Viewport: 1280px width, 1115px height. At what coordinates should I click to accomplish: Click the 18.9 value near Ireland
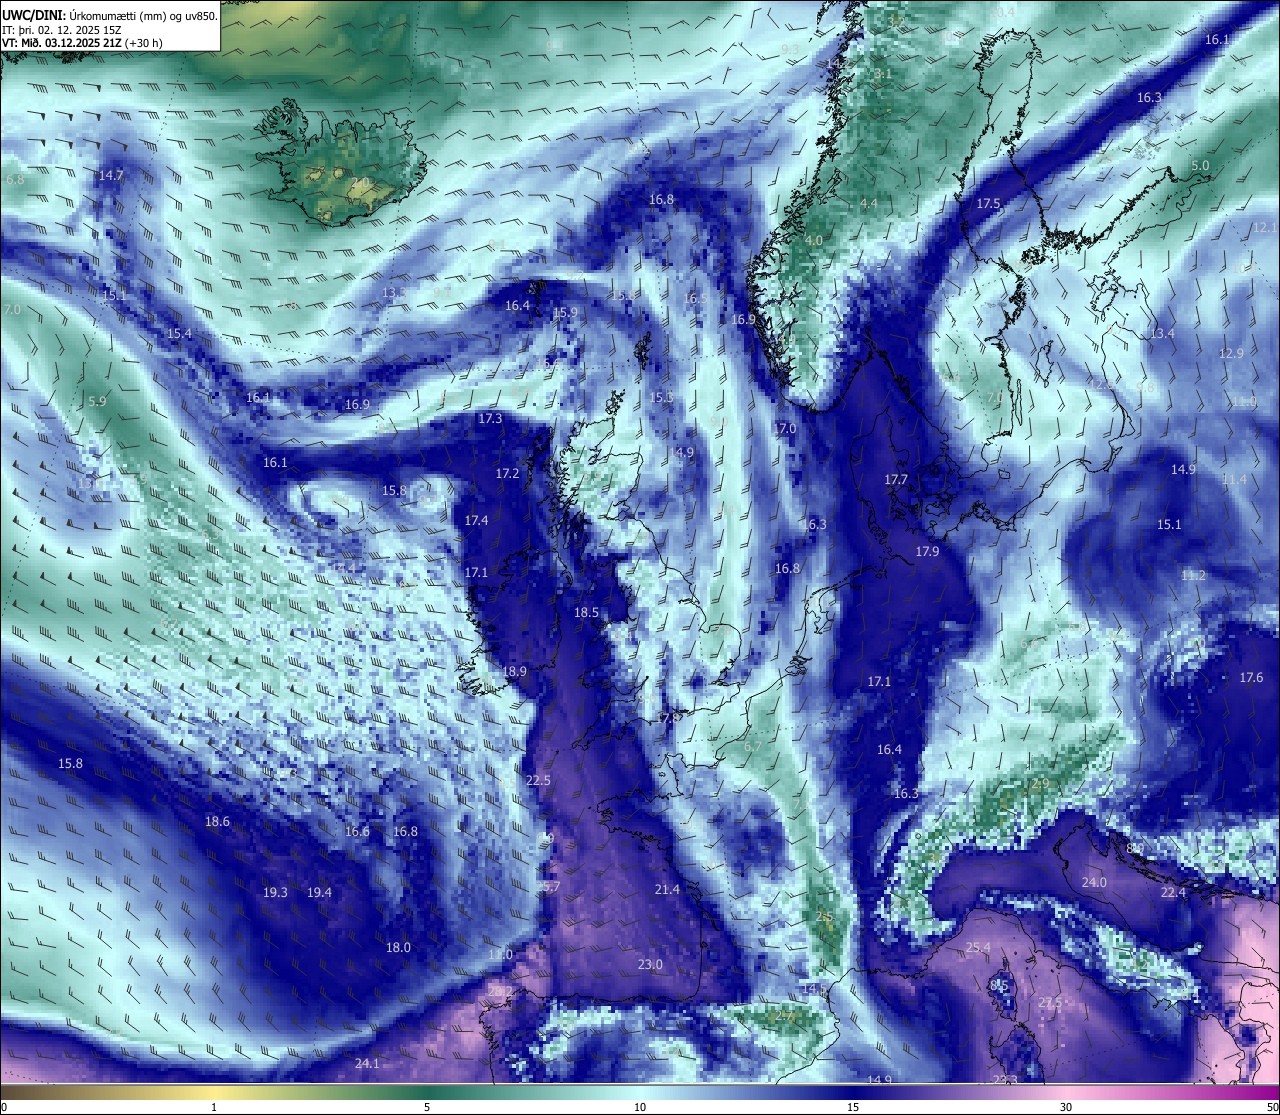coord(514,671)
